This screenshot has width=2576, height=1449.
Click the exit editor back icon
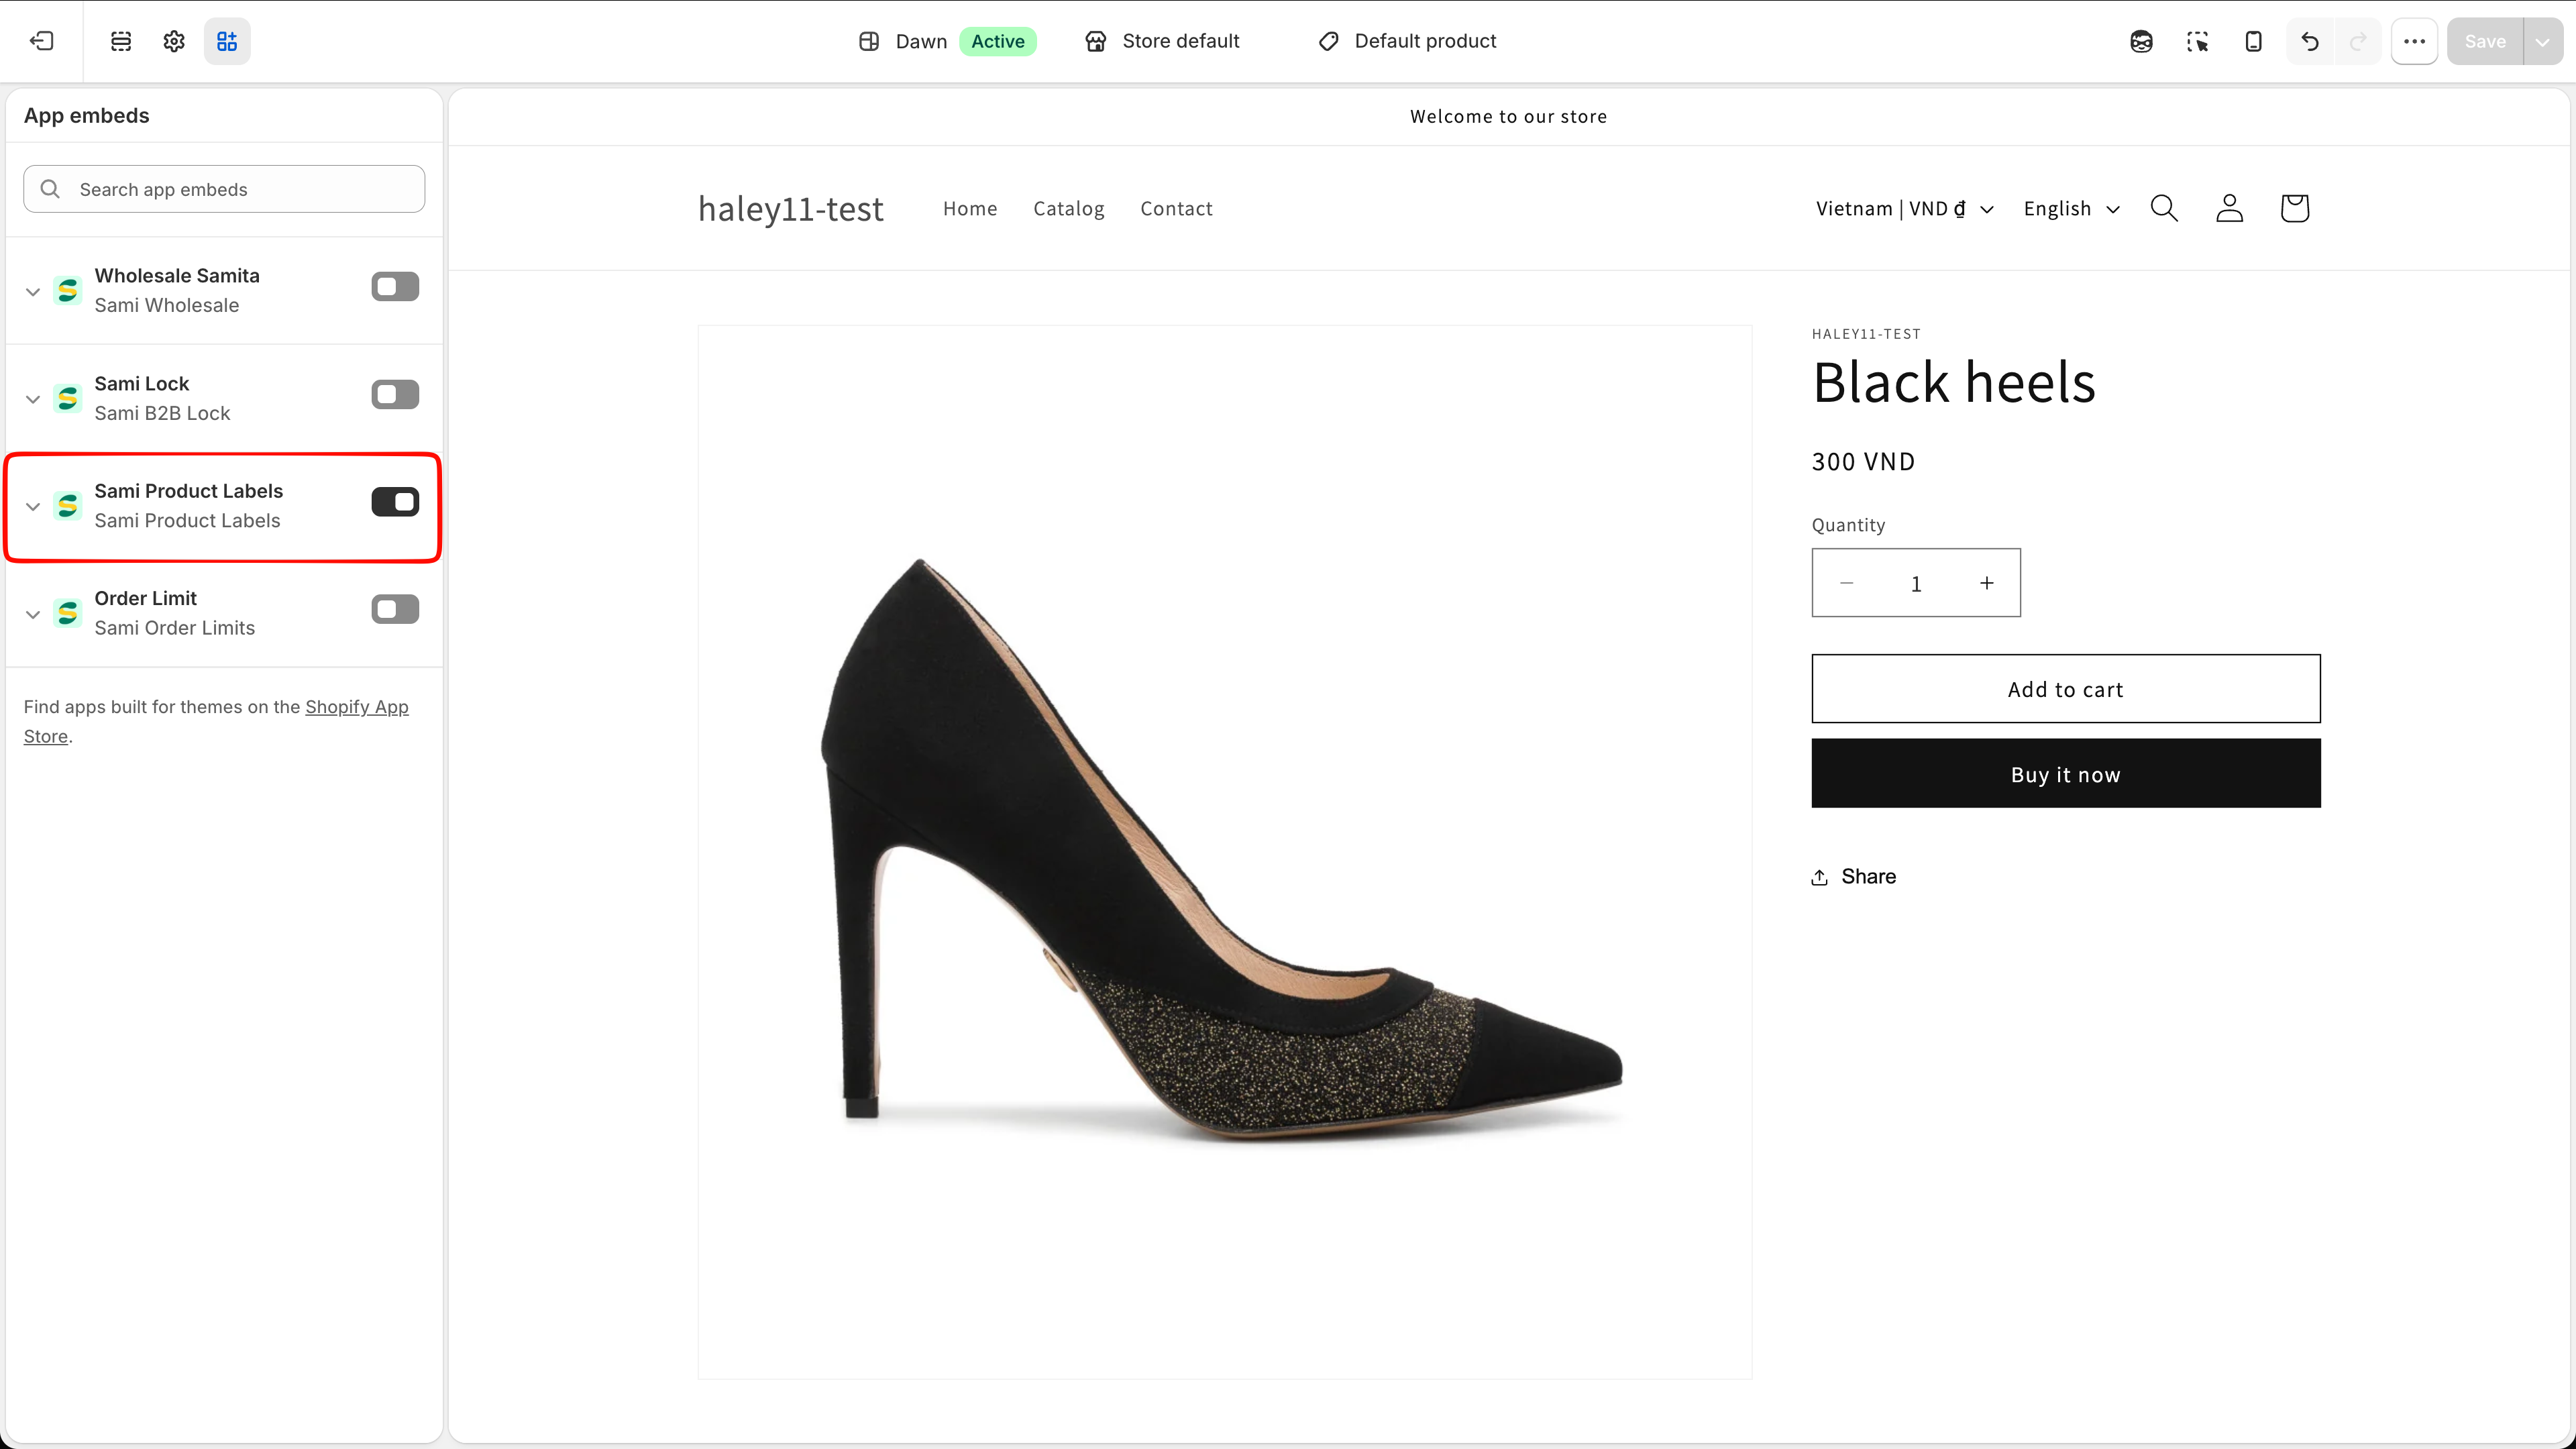click(x=41, y=41)
